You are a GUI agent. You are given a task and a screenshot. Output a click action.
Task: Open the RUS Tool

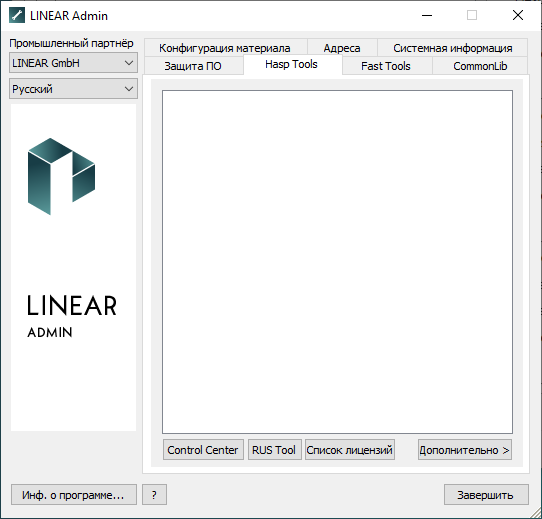[x=275, y=450]
